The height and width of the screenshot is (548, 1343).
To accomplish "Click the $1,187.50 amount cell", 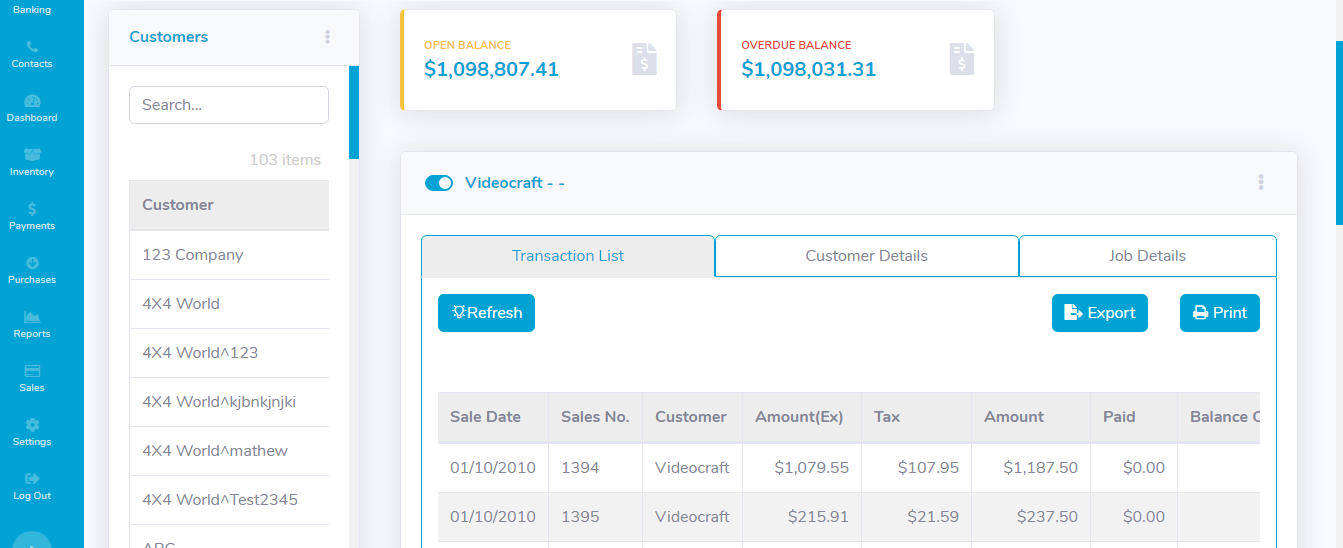I will (1031, 468).
